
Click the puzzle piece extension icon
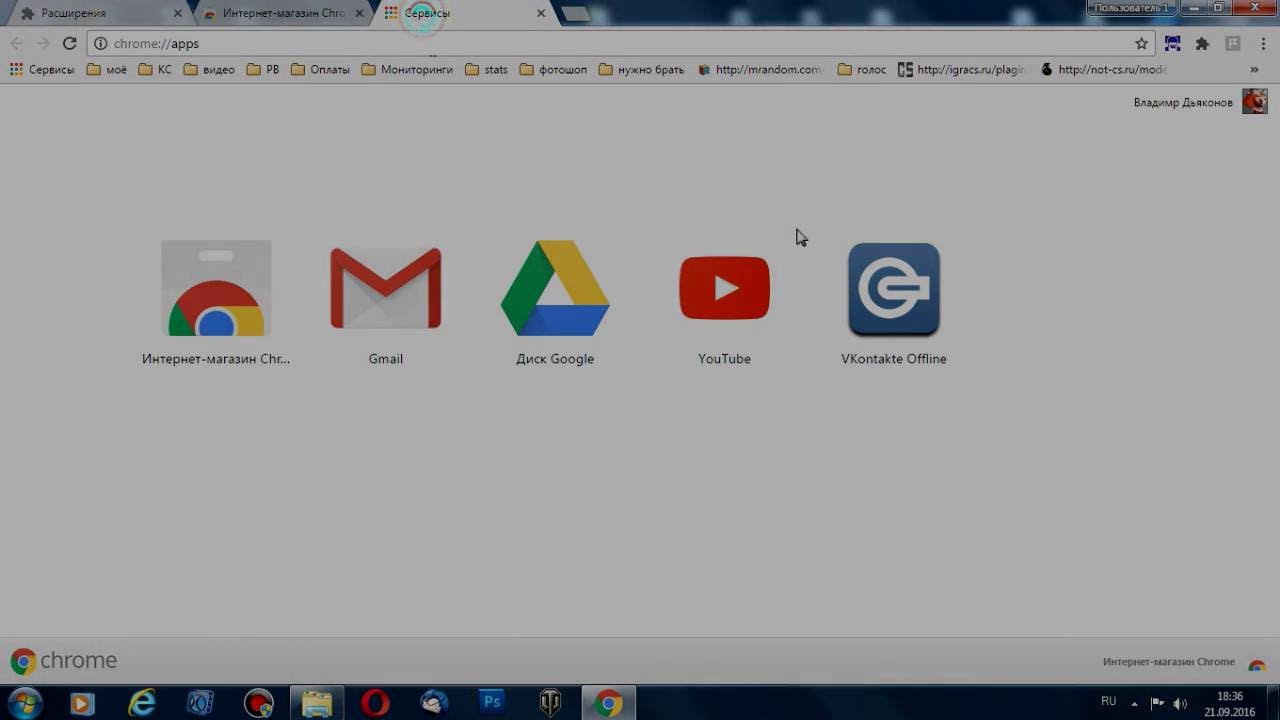coord(1202,43)
